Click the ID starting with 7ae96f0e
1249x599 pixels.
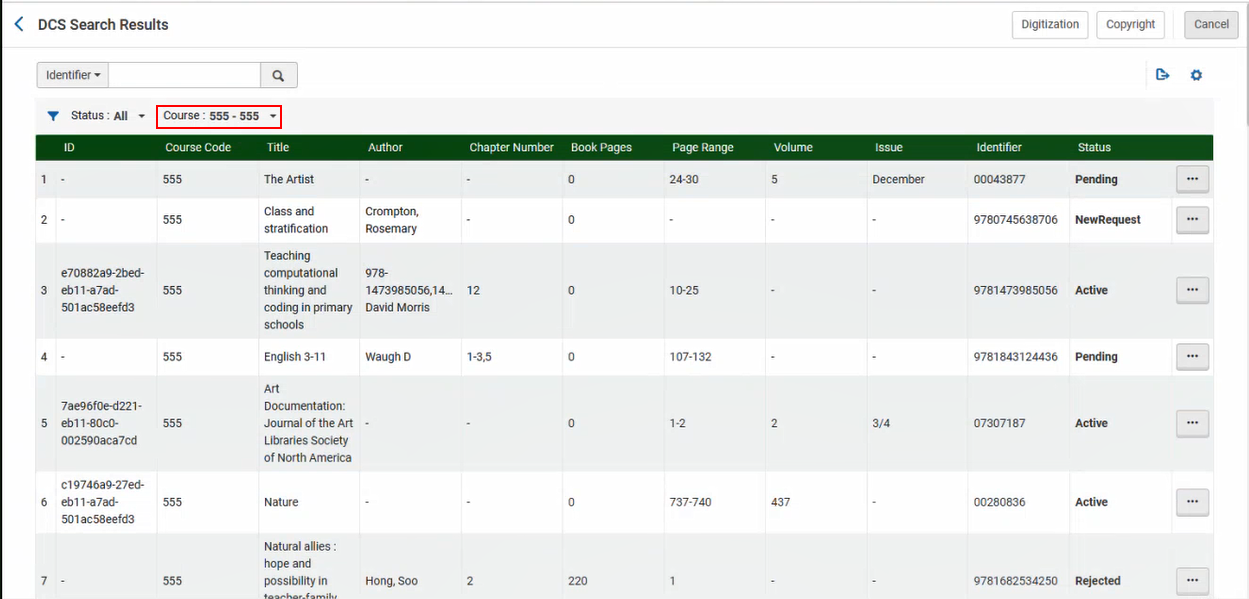(101, 423)
